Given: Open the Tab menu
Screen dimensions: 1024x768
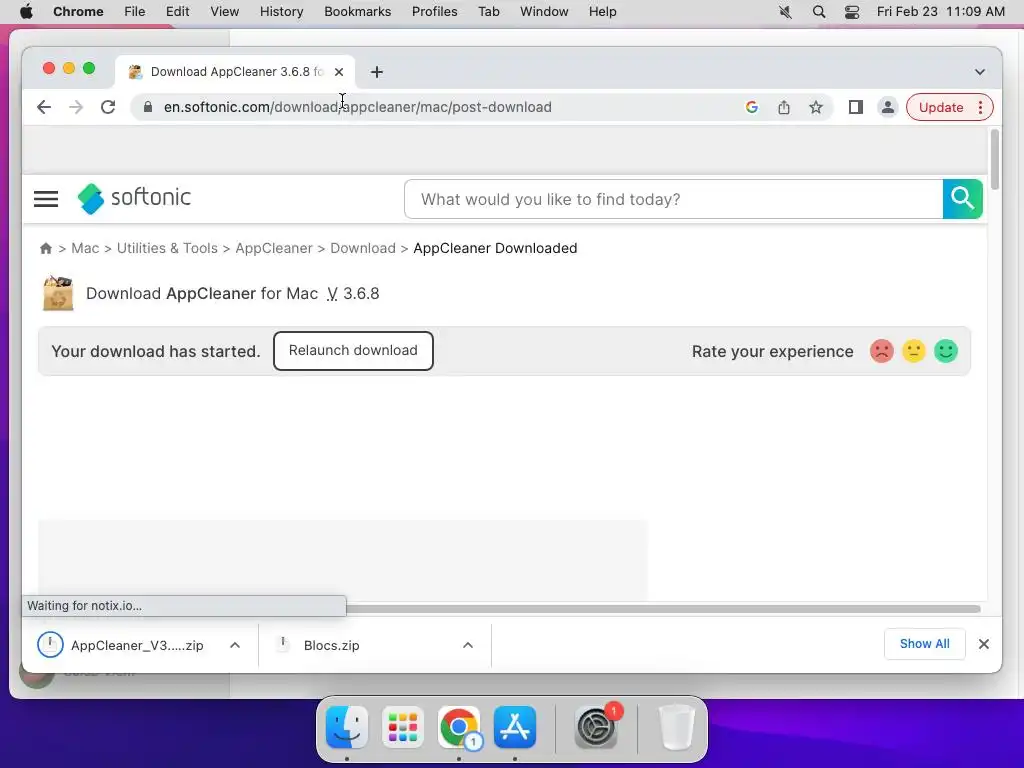Looking at the screenshot, I should coord(488,12).
